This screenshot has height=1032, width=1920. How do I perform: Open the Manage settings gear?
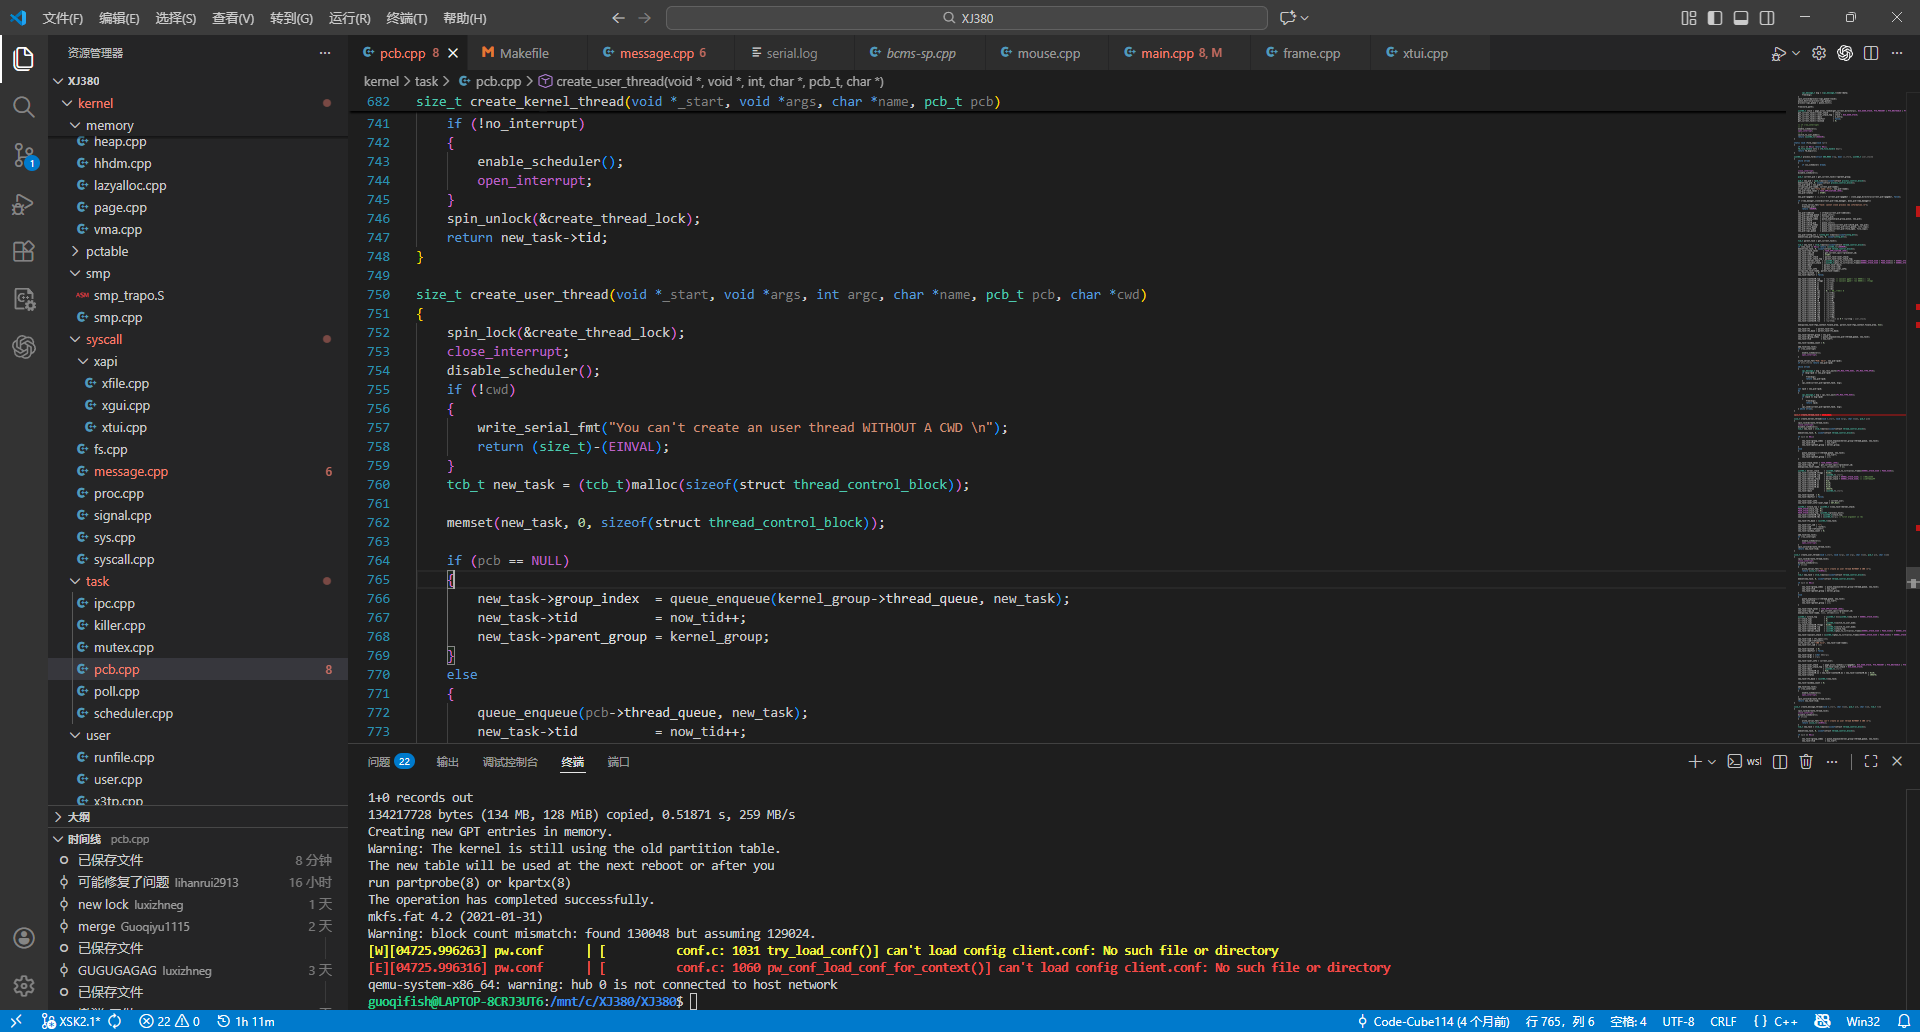[x=24, y=986]
